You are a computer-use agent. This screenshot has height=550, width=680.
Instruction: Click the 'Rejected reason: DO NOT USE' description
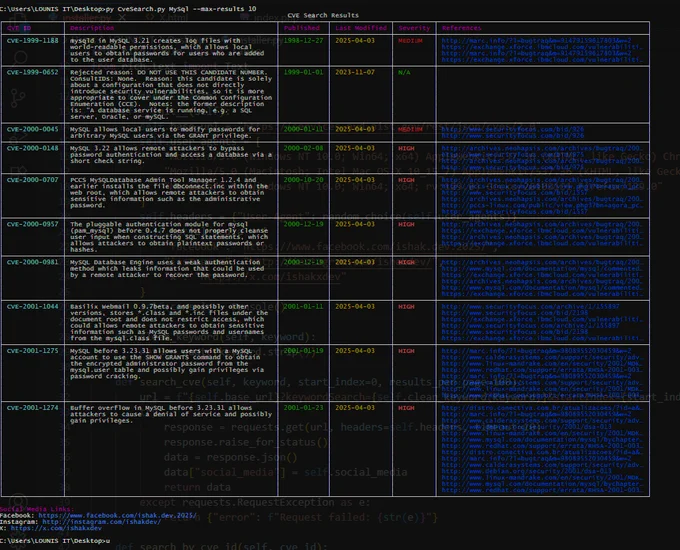coord(171,94)
